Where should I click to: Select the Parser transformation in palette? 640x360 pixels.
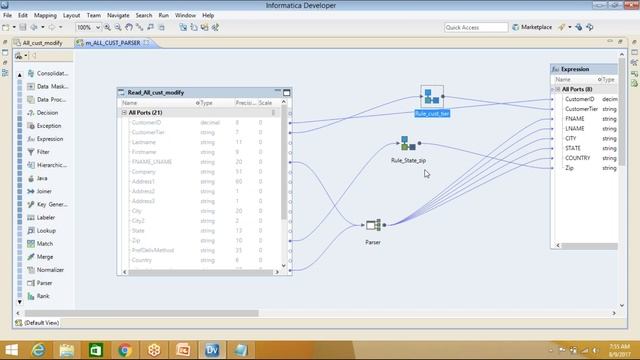[40, 283]
